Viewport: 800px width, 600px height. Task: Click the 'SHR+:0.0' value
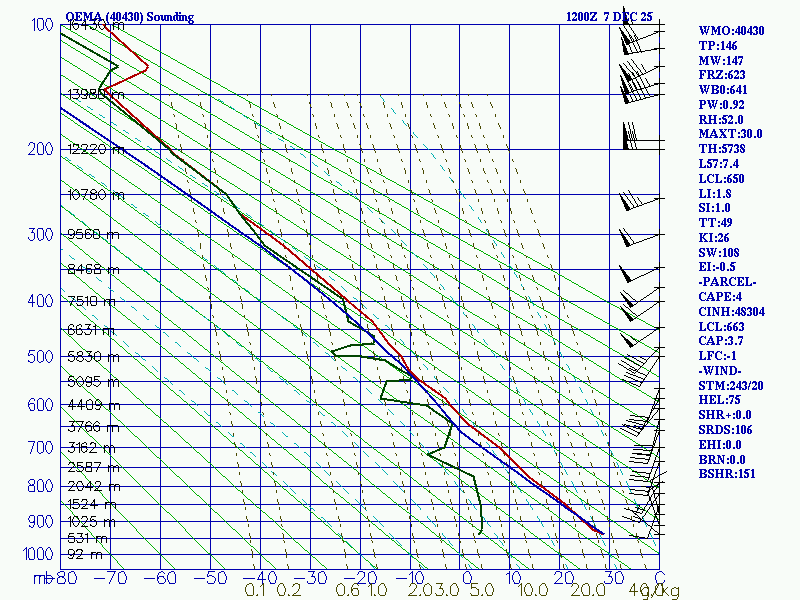[724, 415]
